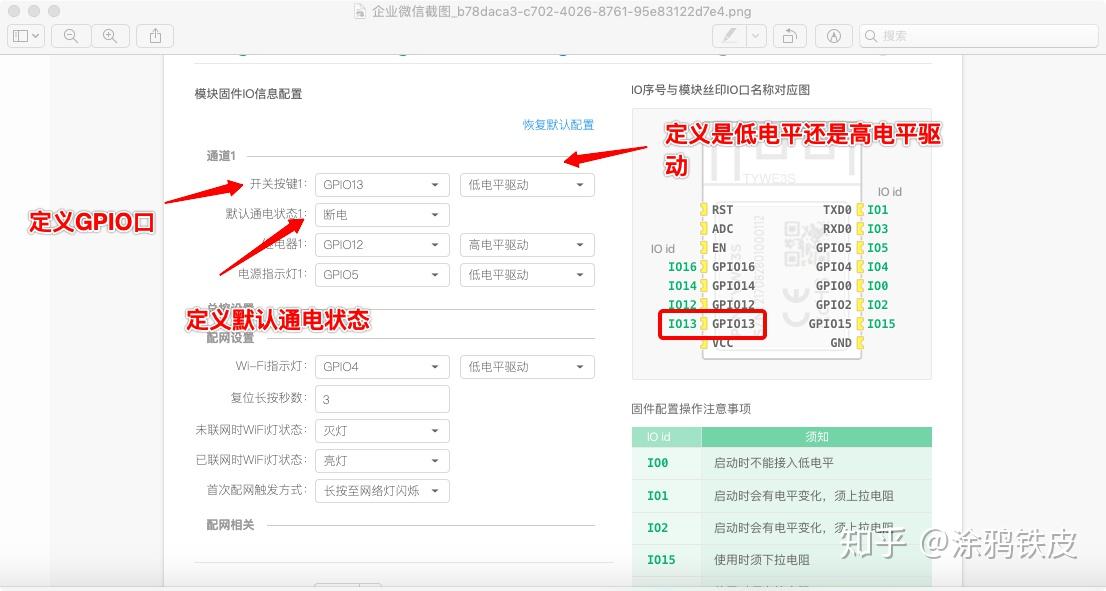Click the rotate image icon
Image resolution: width=1106 pixels, height=591 pixels.
(789, 36)
